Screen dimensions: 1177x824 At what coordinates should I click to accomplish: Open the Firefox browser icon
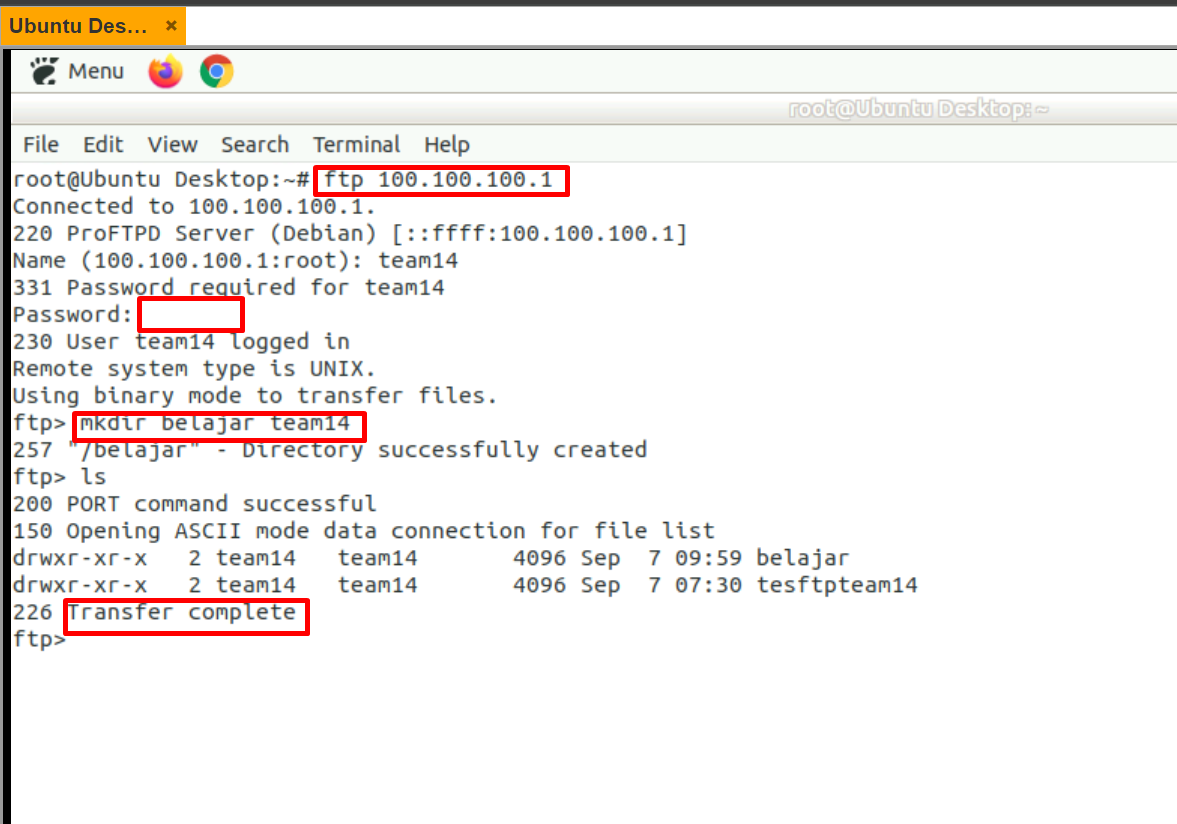165,72
